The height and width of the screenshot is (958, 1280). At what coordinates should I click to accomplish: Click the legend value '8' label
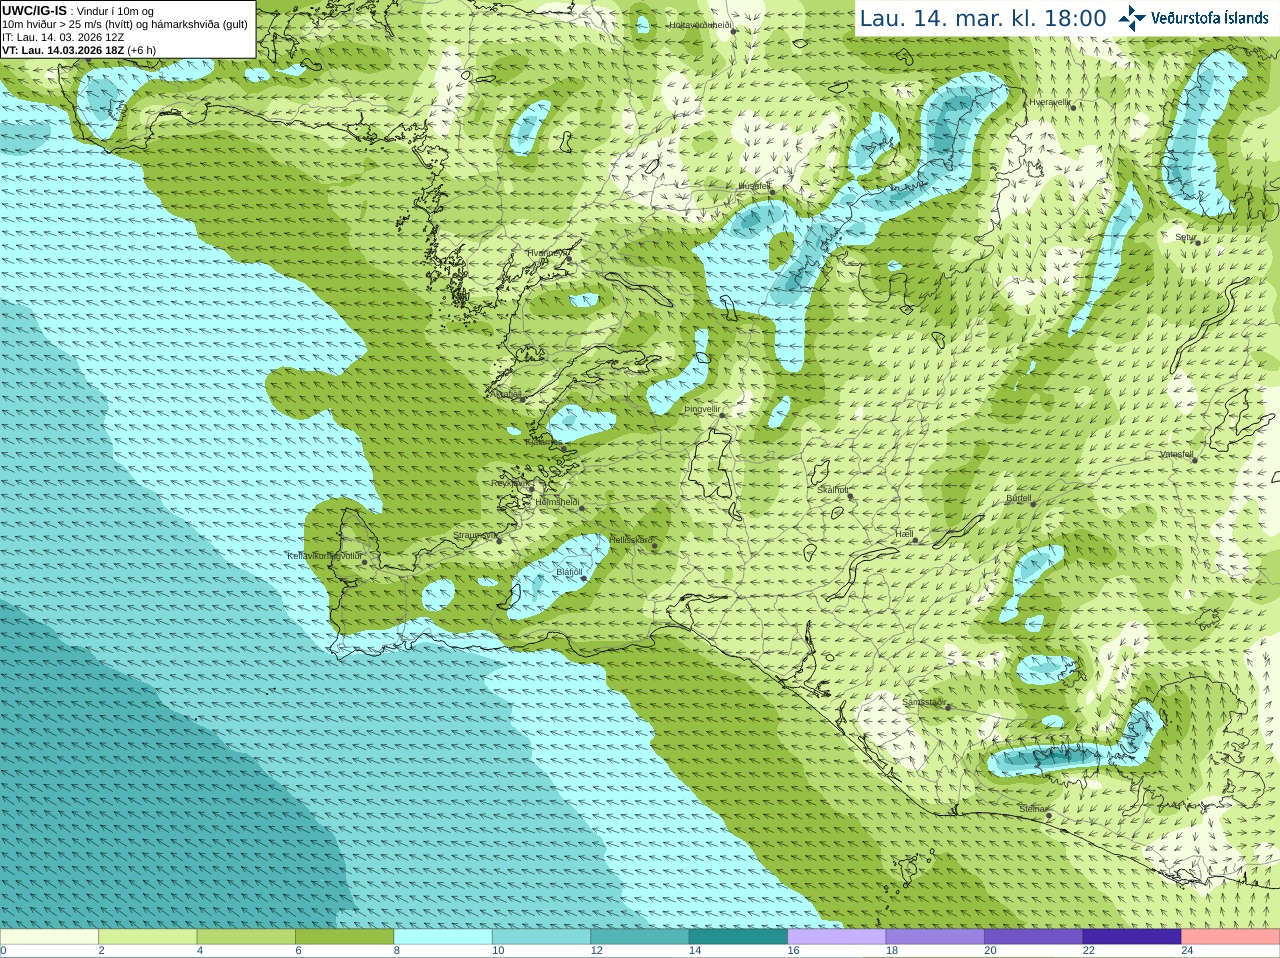[397, 951]
